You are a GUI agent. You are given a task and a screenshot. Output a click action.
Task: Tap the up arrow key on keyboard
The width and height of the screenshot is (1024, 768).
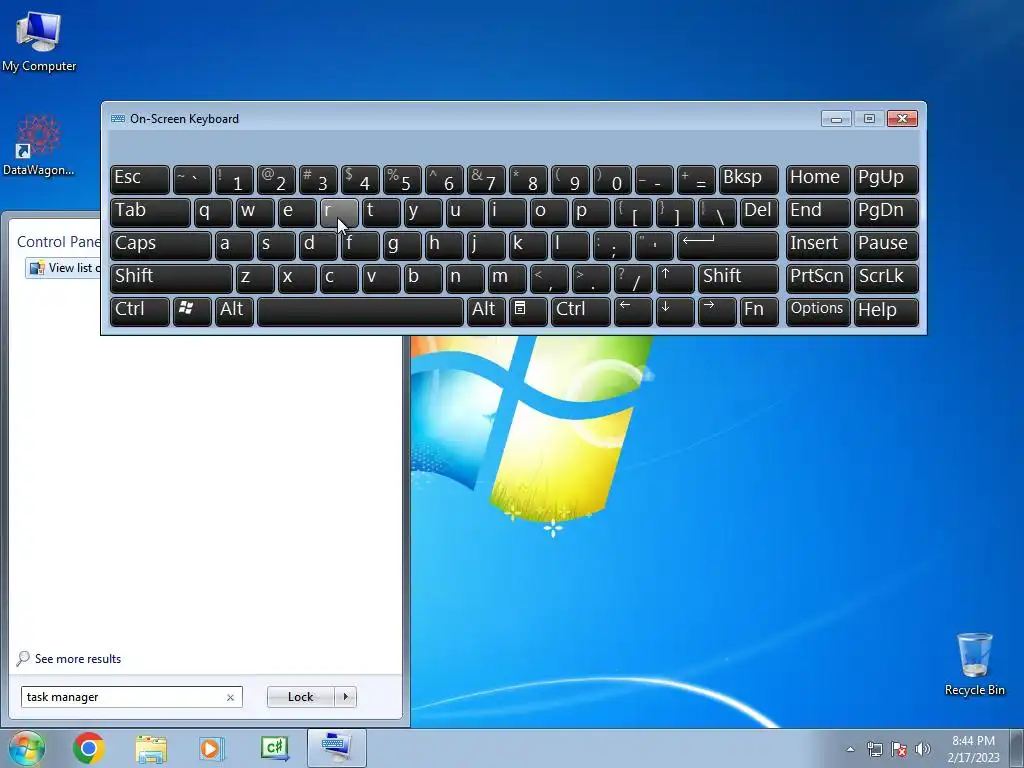click(675, 279)
